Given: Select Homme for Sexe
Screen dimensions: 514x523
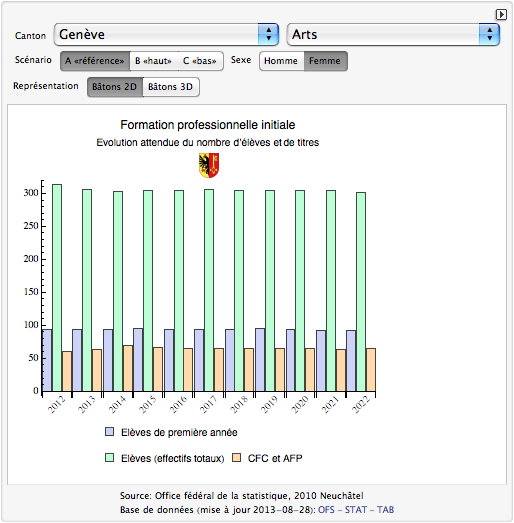Looking at the screenshot, I should pos(281,61).
